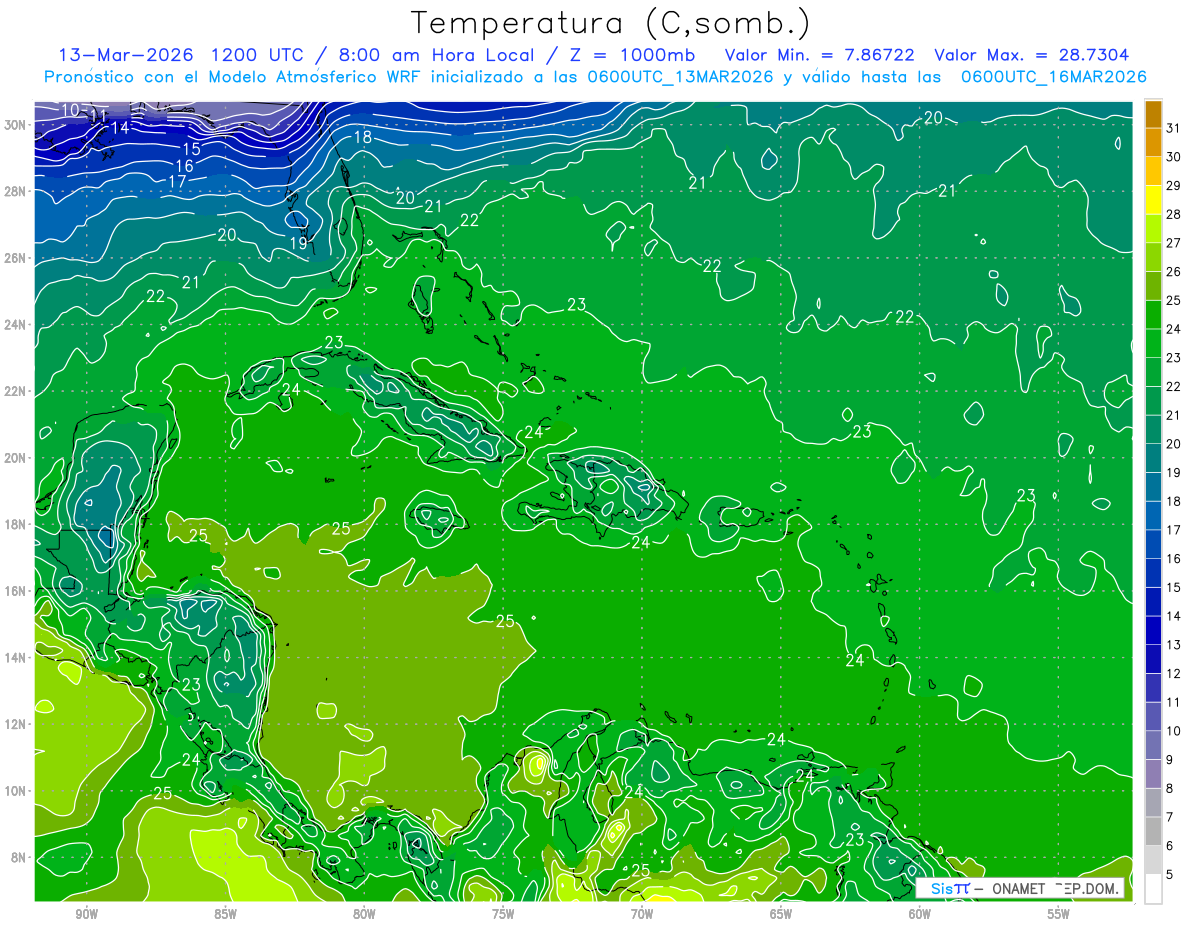
Task: Click the '11' color scale label
Action: pyautogui.click(x=1173, y=703)
